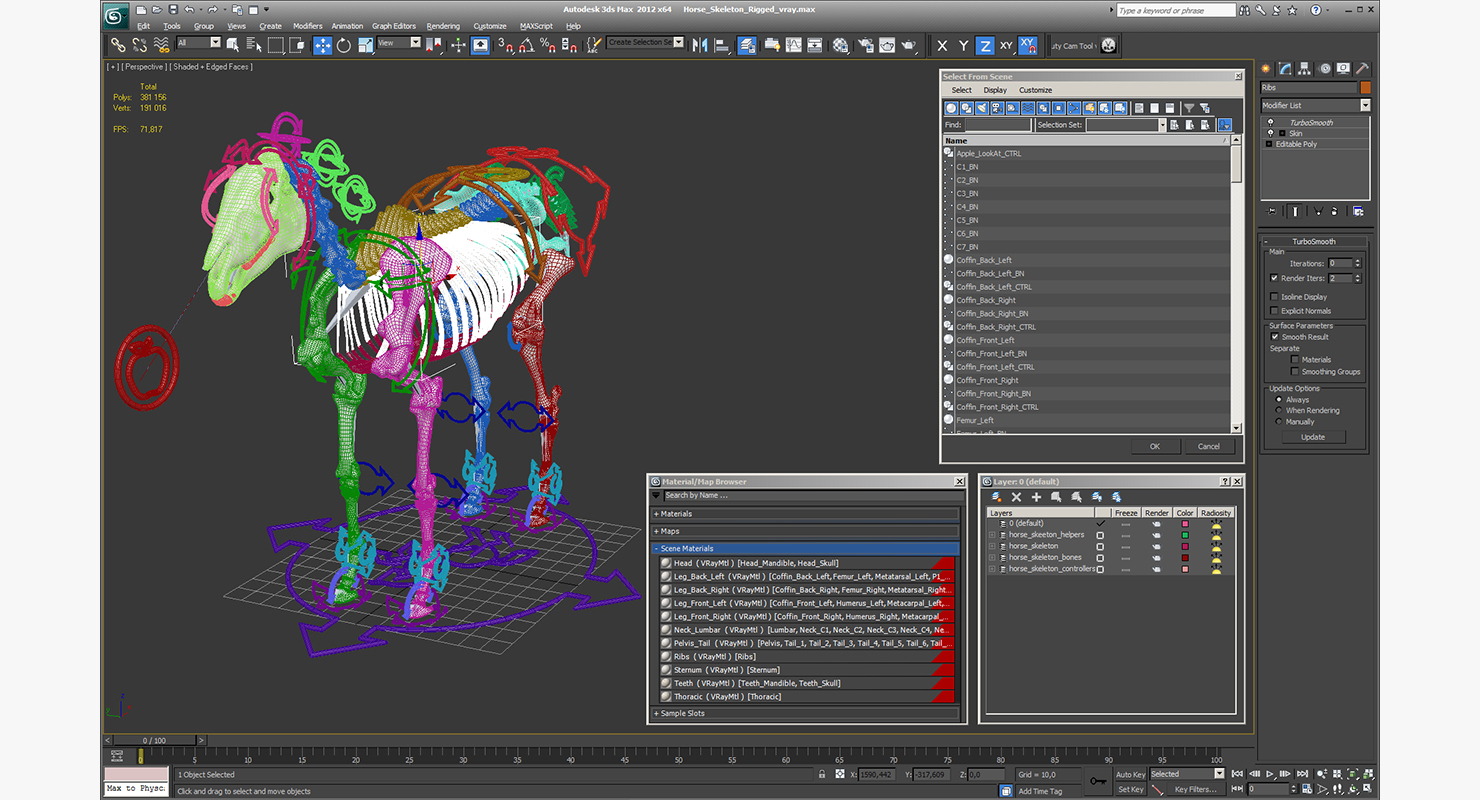Open the Align tool

click(x=722, y=45)
